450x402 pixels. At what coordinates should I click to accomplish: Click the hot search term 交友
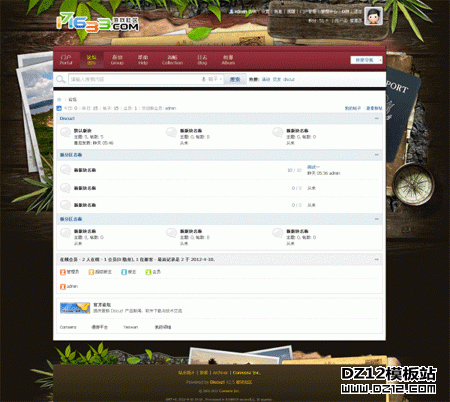[x=277, y=79]
